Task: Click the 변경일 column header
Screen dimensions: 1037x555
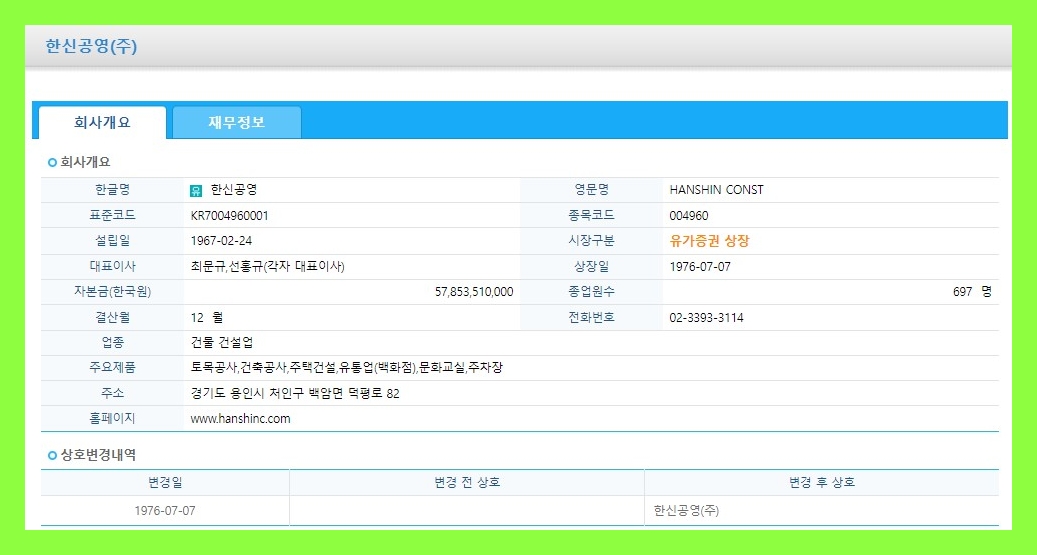Action: [x=165, y=483]
